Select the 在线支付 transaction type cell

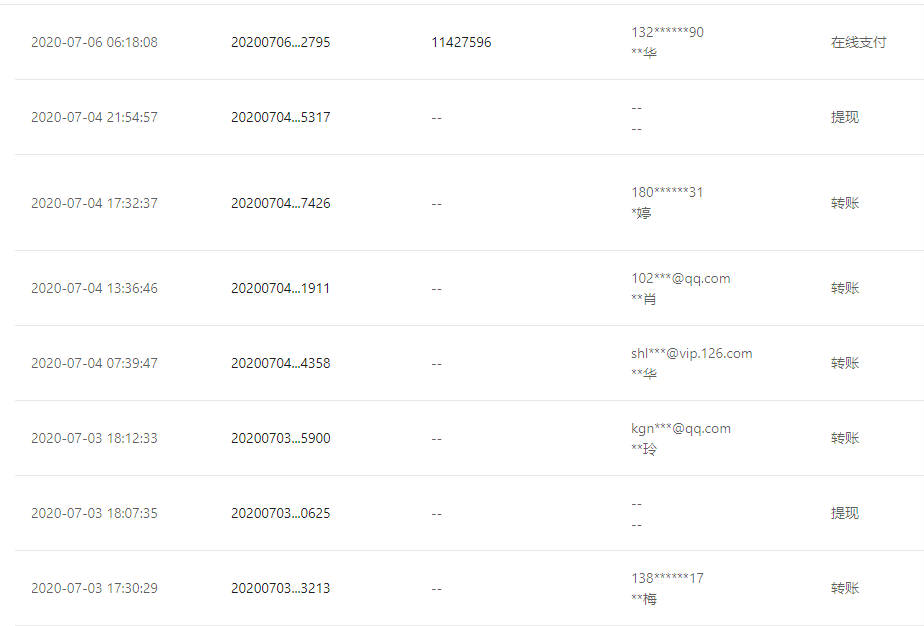(x=858, y=43)
